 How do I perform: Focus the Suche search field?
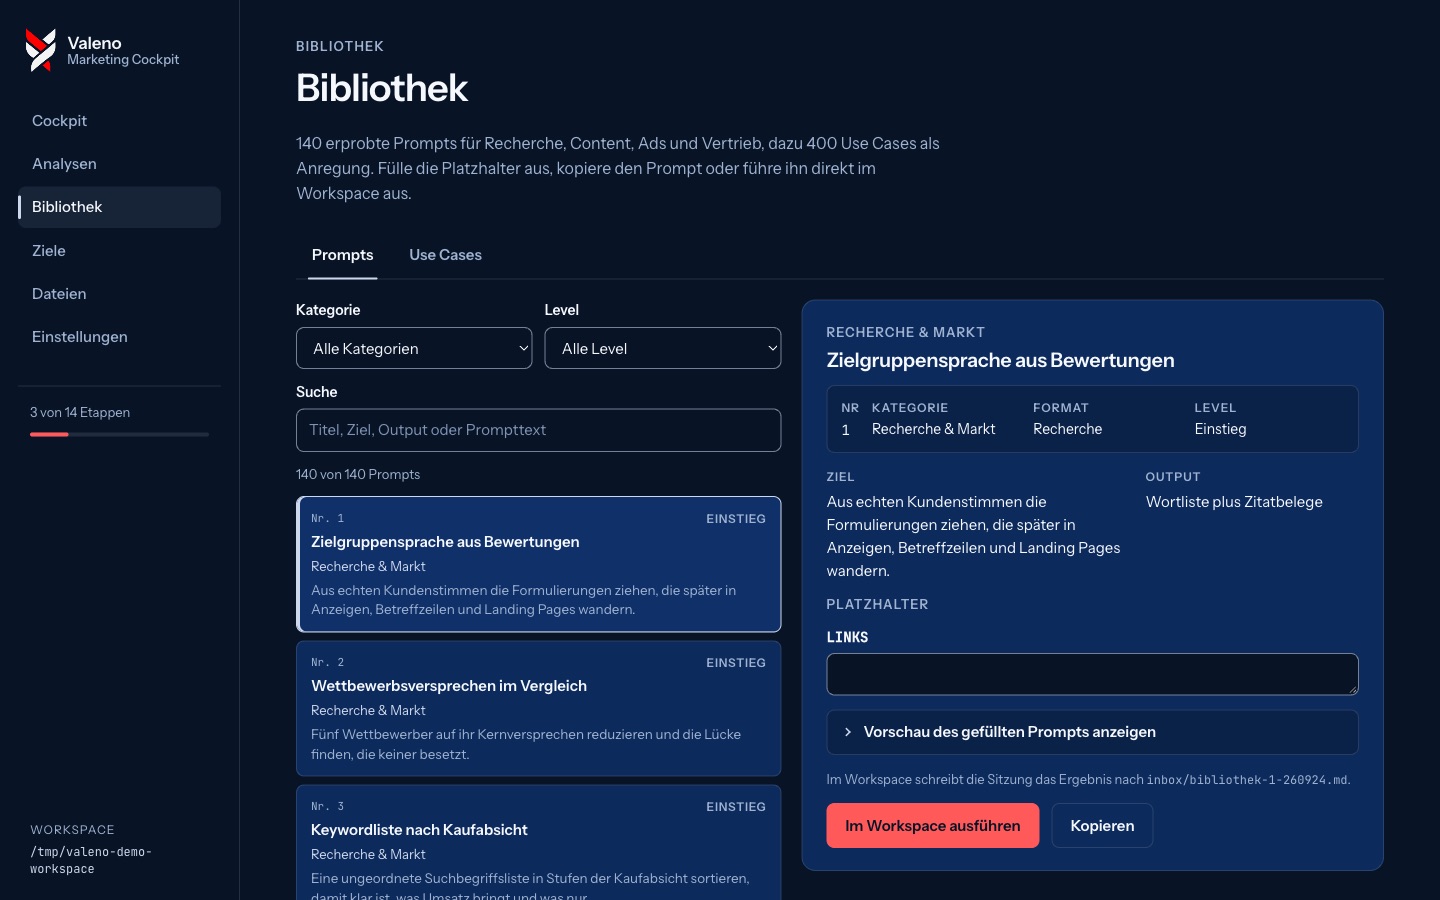pyautogui.click(x=538, y=430)
